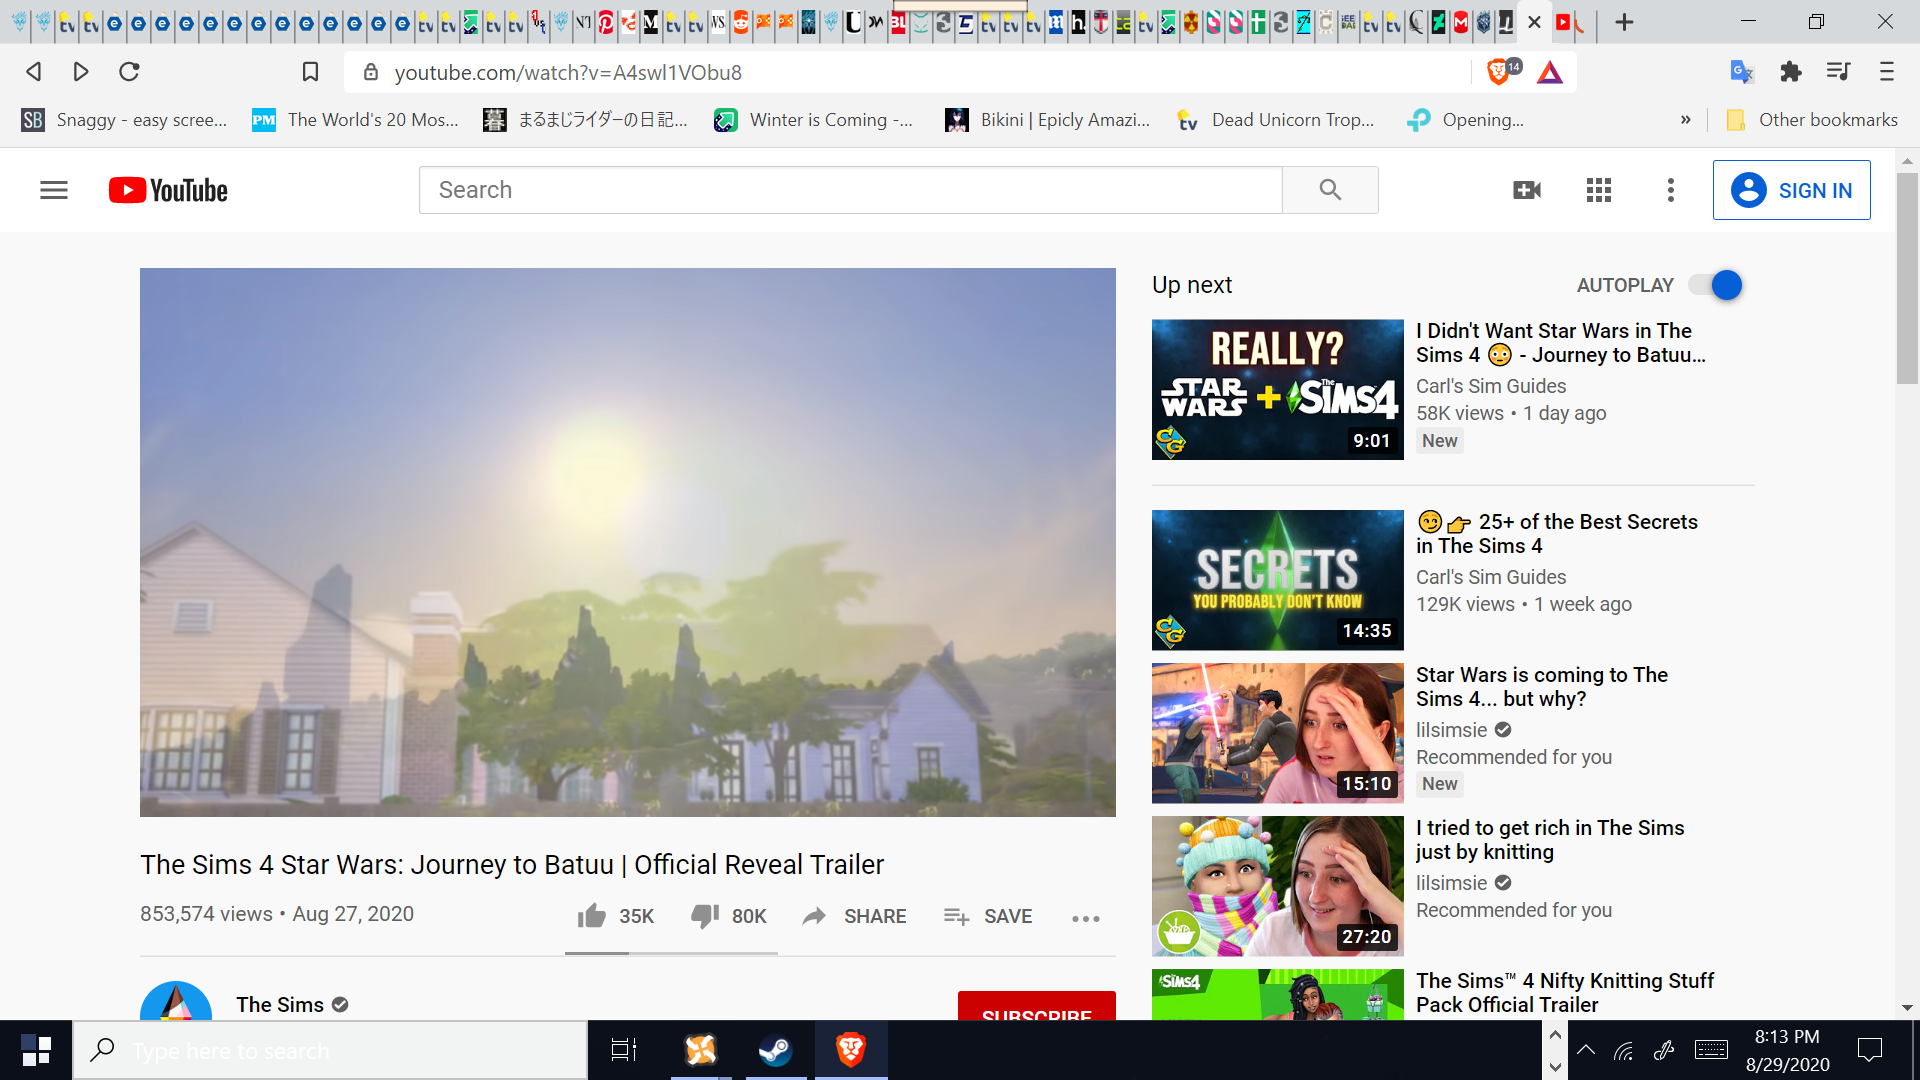Open the 27:20 knitting video thumbnail

[x=1278, y=886]
